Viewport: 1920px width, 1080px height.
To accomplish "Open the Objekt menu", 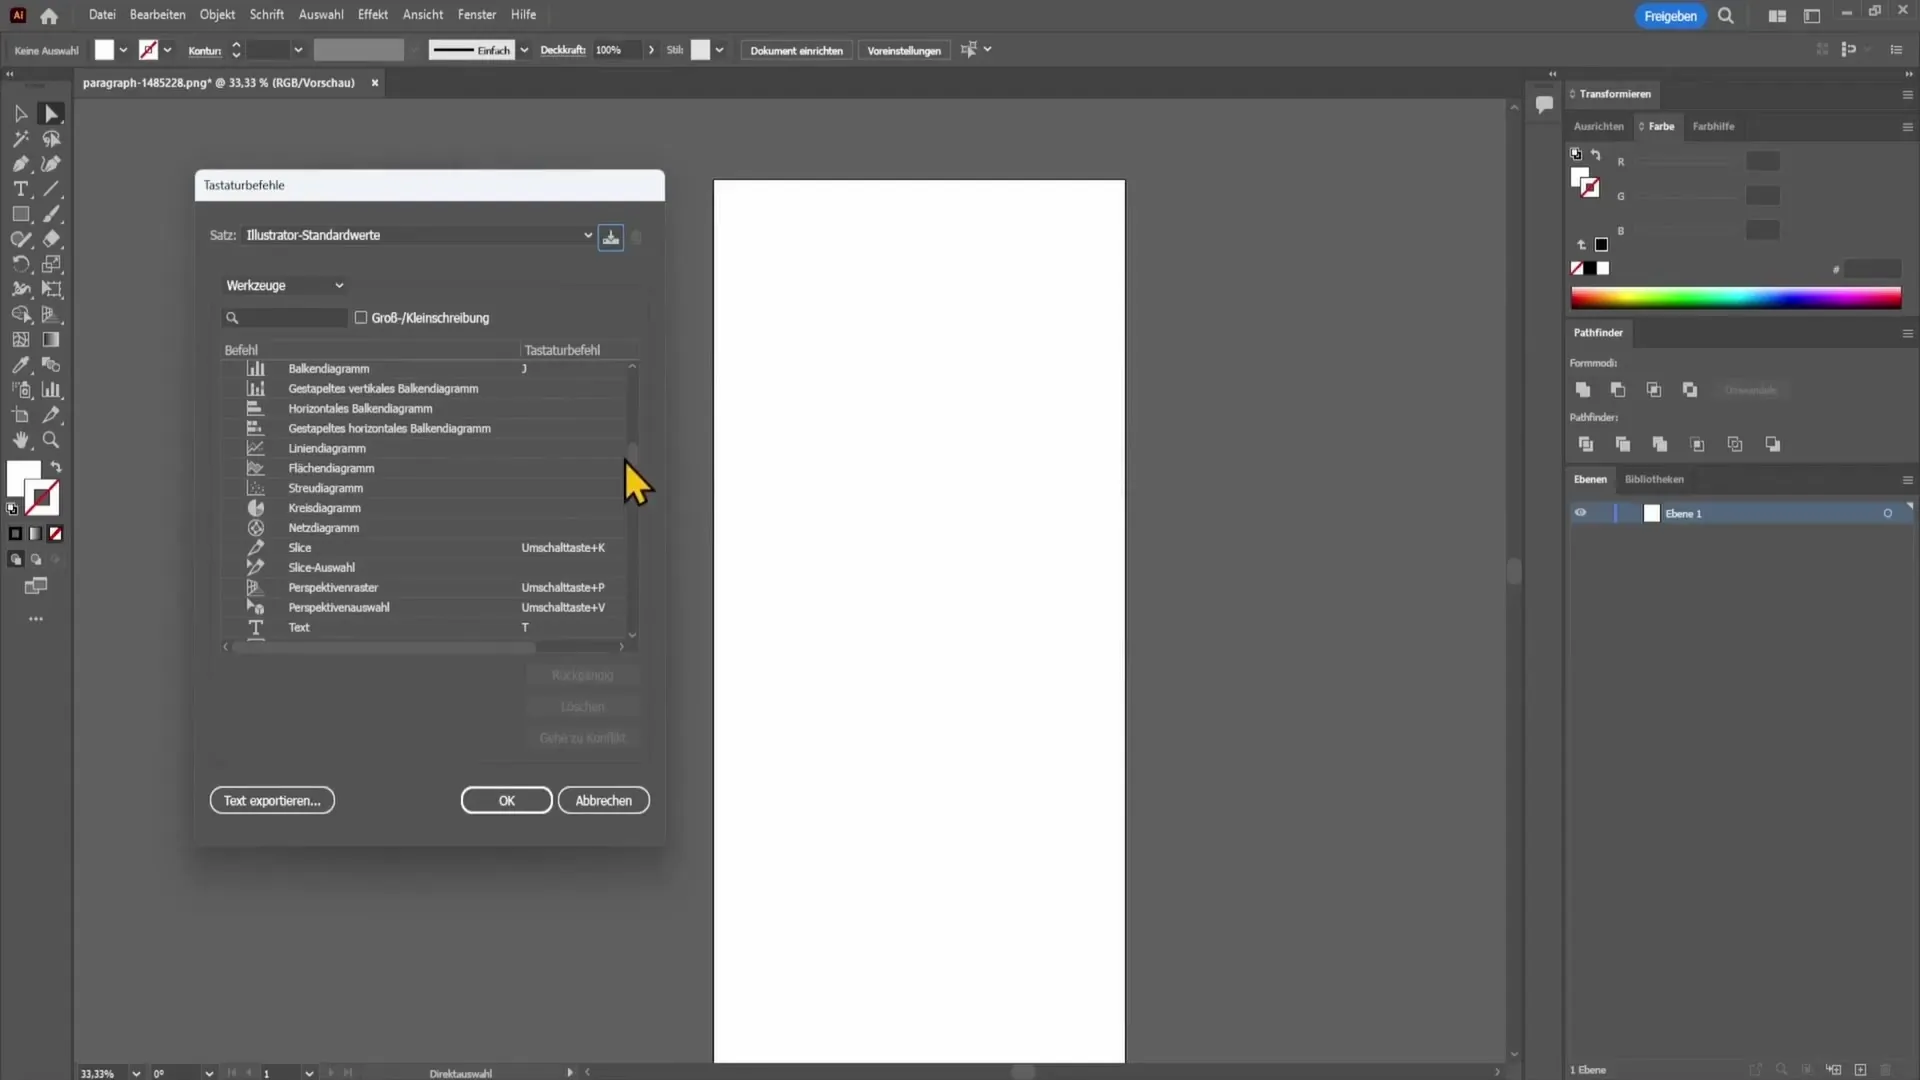I will [217, 15].
